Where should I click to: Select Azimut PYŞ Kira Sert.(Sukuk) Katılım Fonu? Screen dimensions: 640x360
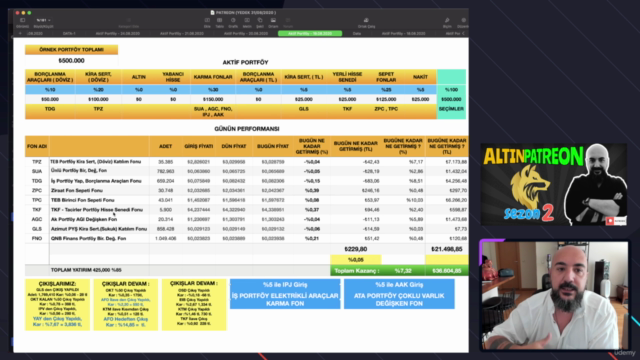click(x=99, y=229)
